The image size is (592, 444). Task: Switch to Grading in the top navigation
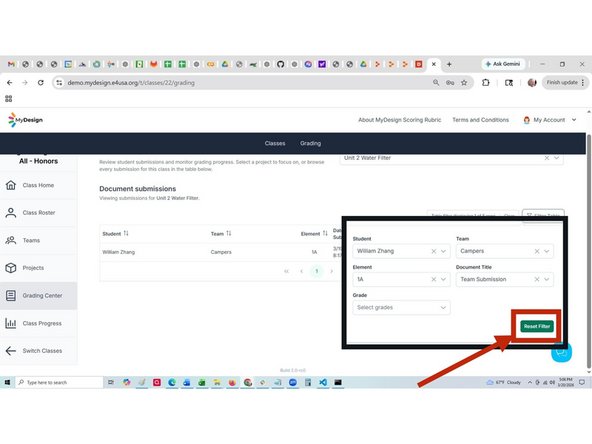(x=310, y=143)
